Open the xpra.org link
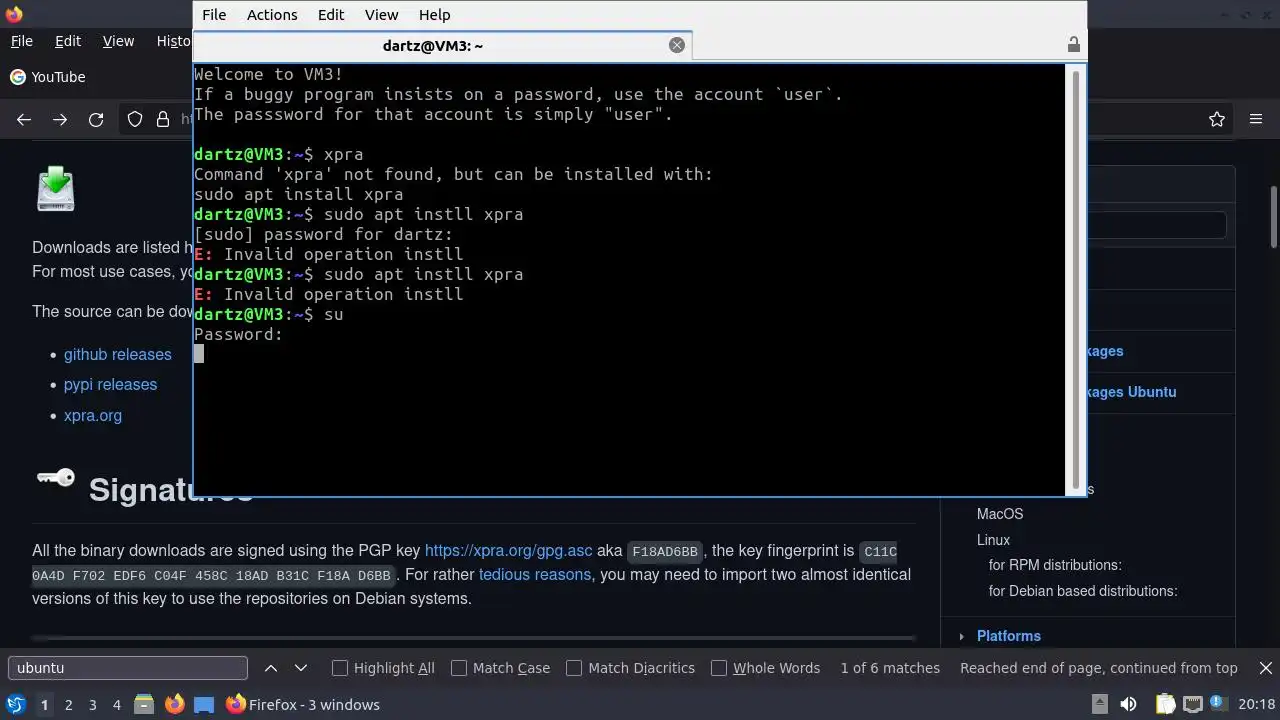Viewport: 1280px width, 720px height. pos(93,415)
